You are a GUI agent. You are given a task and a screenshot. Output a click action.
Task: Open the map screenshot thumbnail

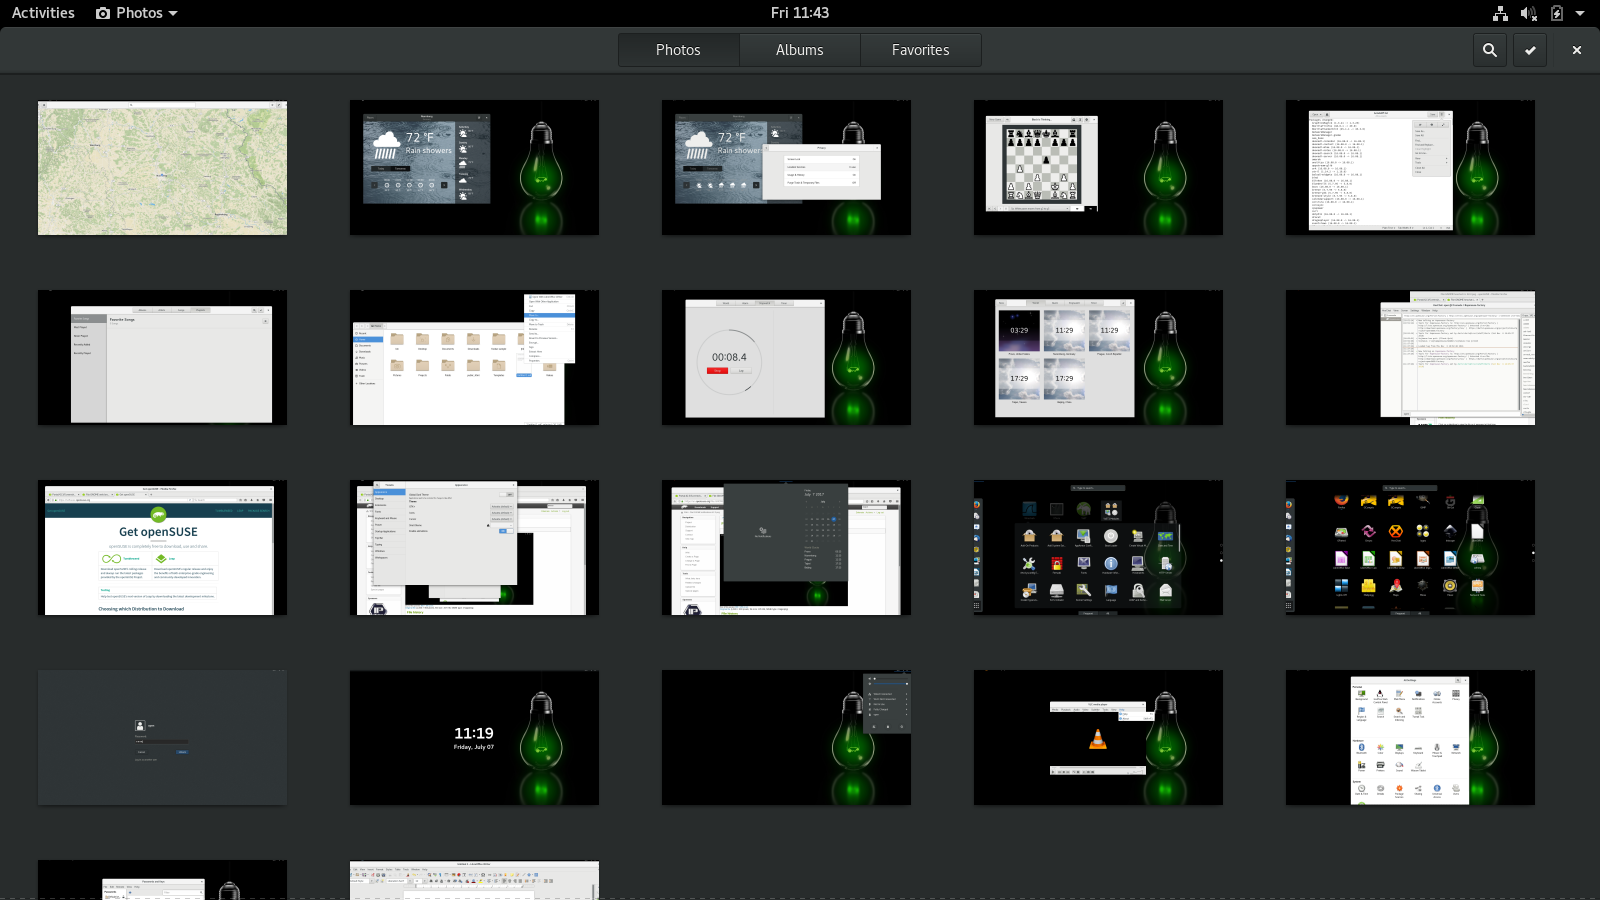point(162,168)
